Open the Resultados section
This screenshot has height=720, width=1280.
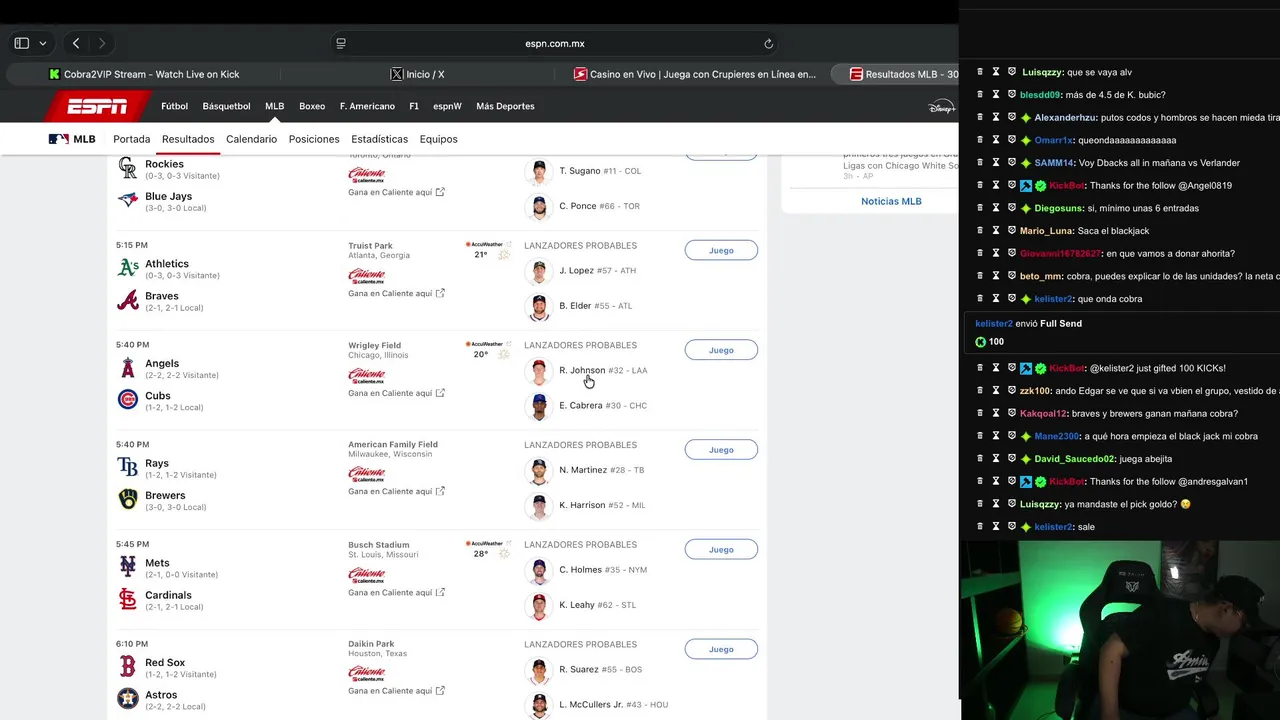(x=188, y=139)
